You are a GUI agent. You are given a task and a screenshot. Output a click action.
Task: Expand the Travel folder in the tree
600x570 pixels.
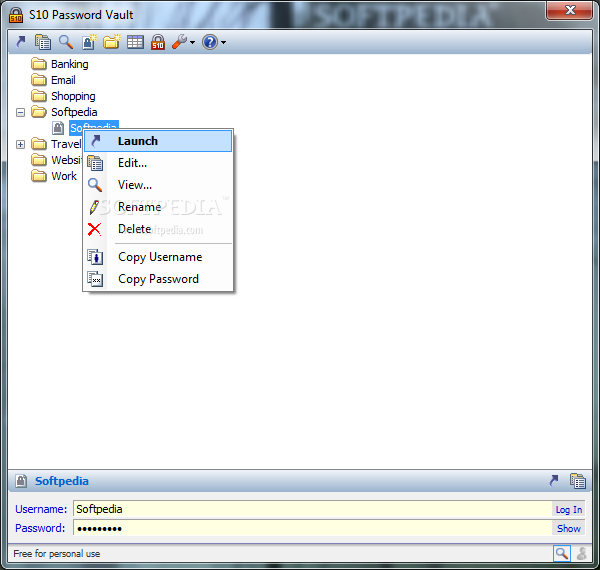(21, 145)
